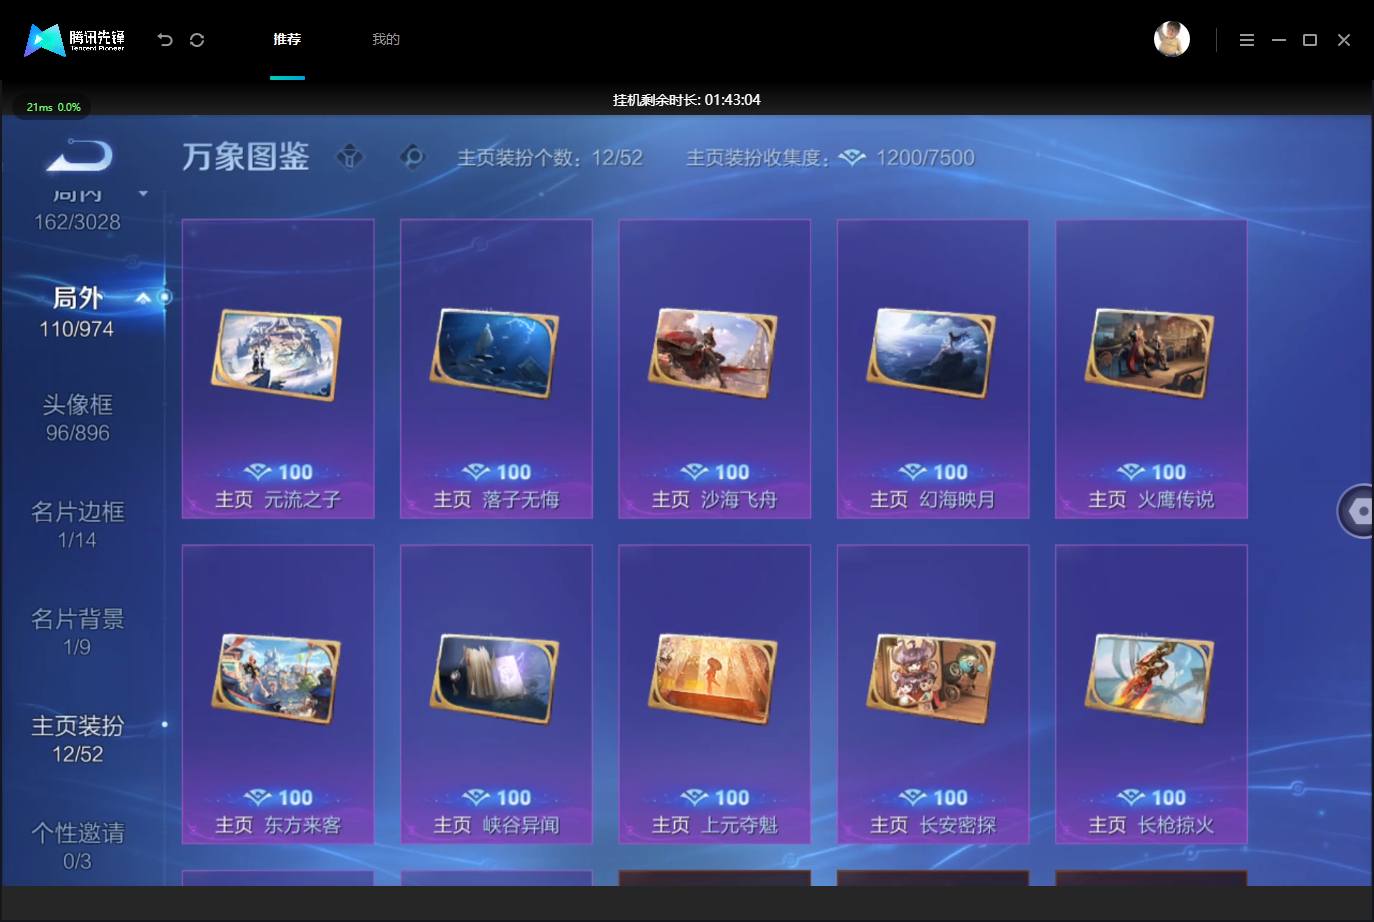The width and height of the screenshot is (1374, 922).
Task: Switch to the 我的 tab
Action: [x=386, y=39]
